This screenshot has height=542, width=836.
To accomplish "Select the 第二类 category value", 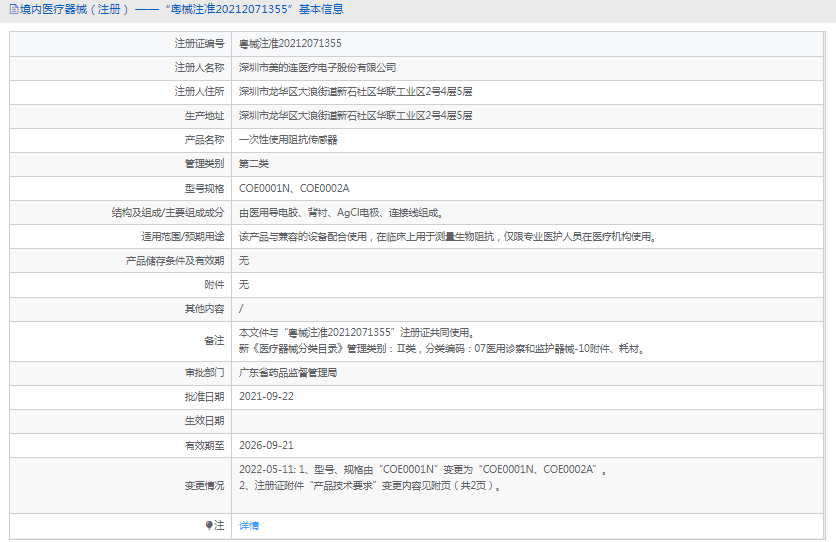I will click(x=254, y=164).
